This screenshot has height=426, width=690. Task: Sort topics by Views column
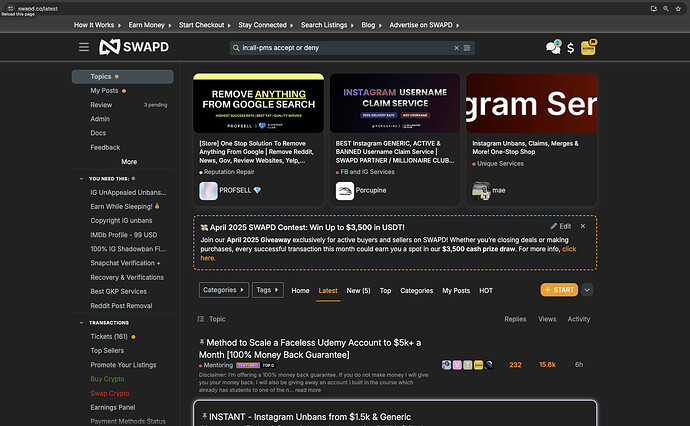[x=547, y=319]
